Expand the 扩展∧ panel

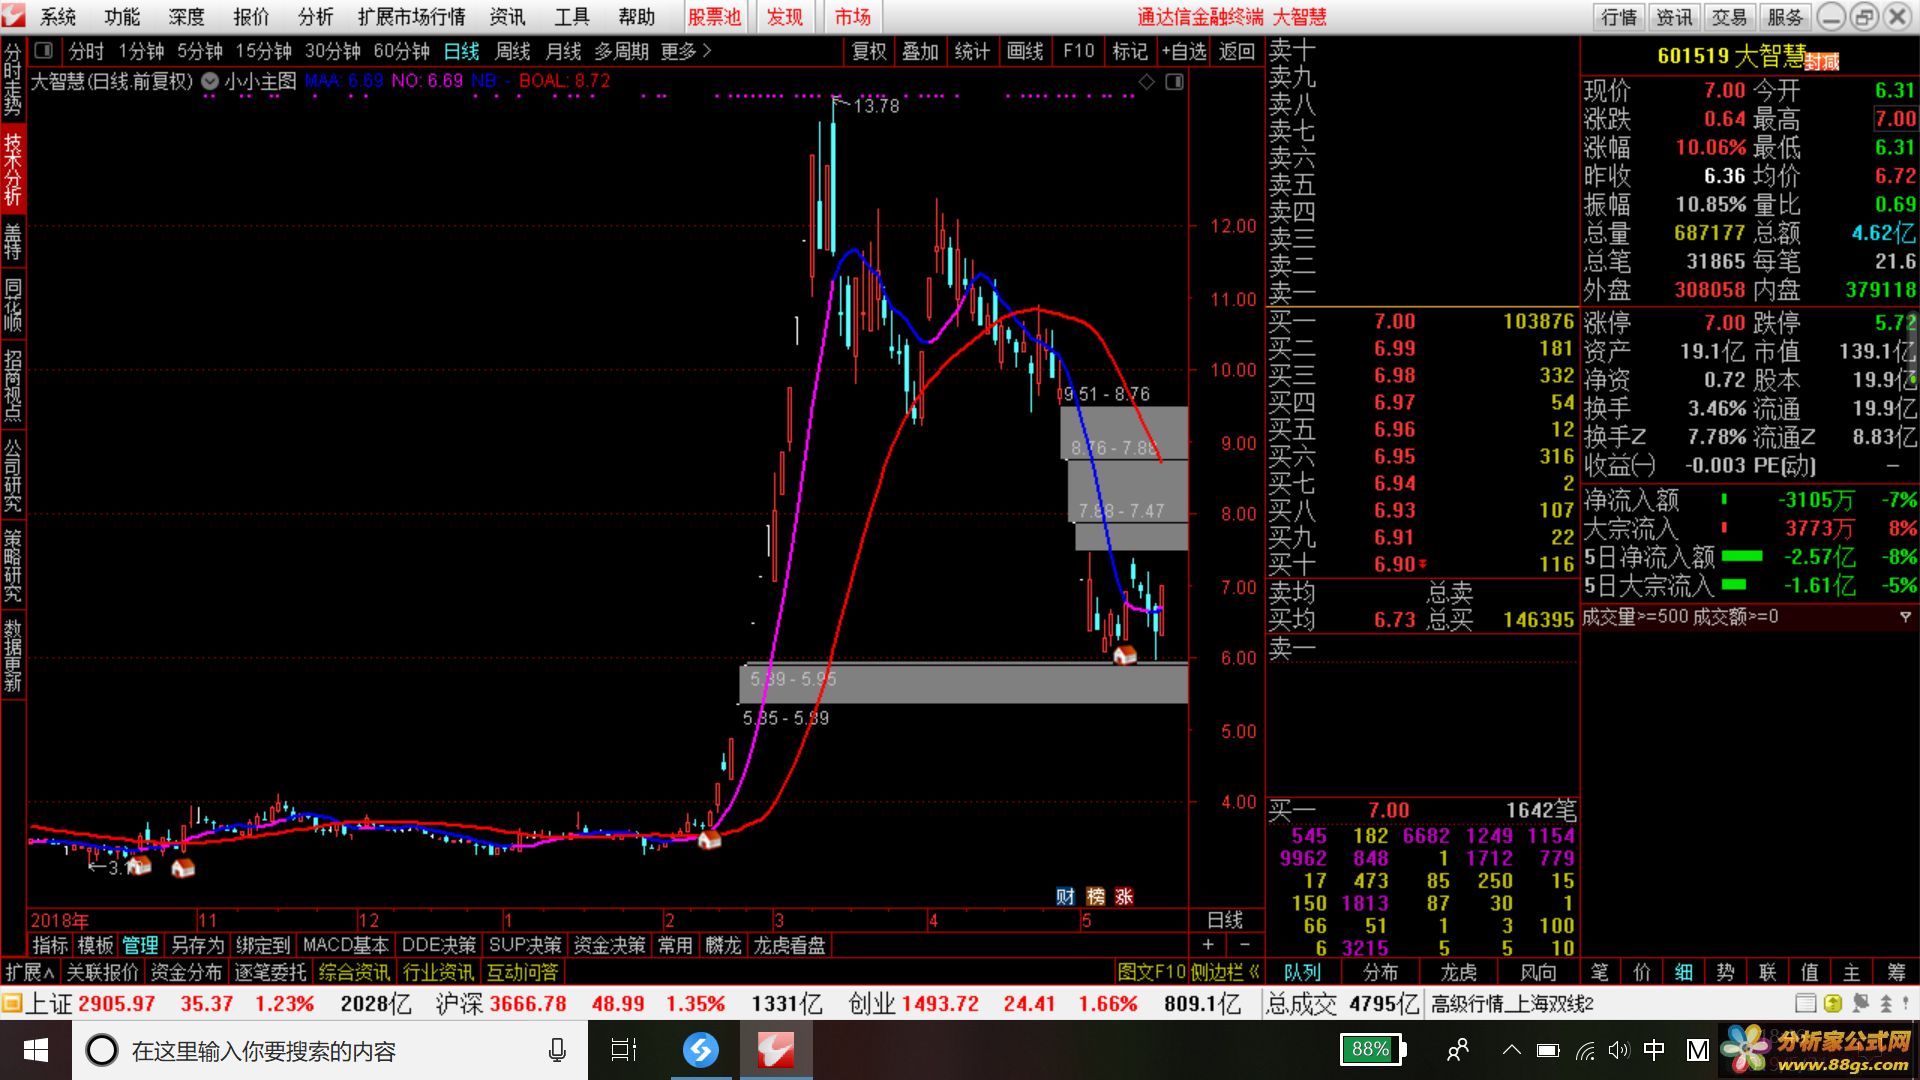click(x=30, y=972)
